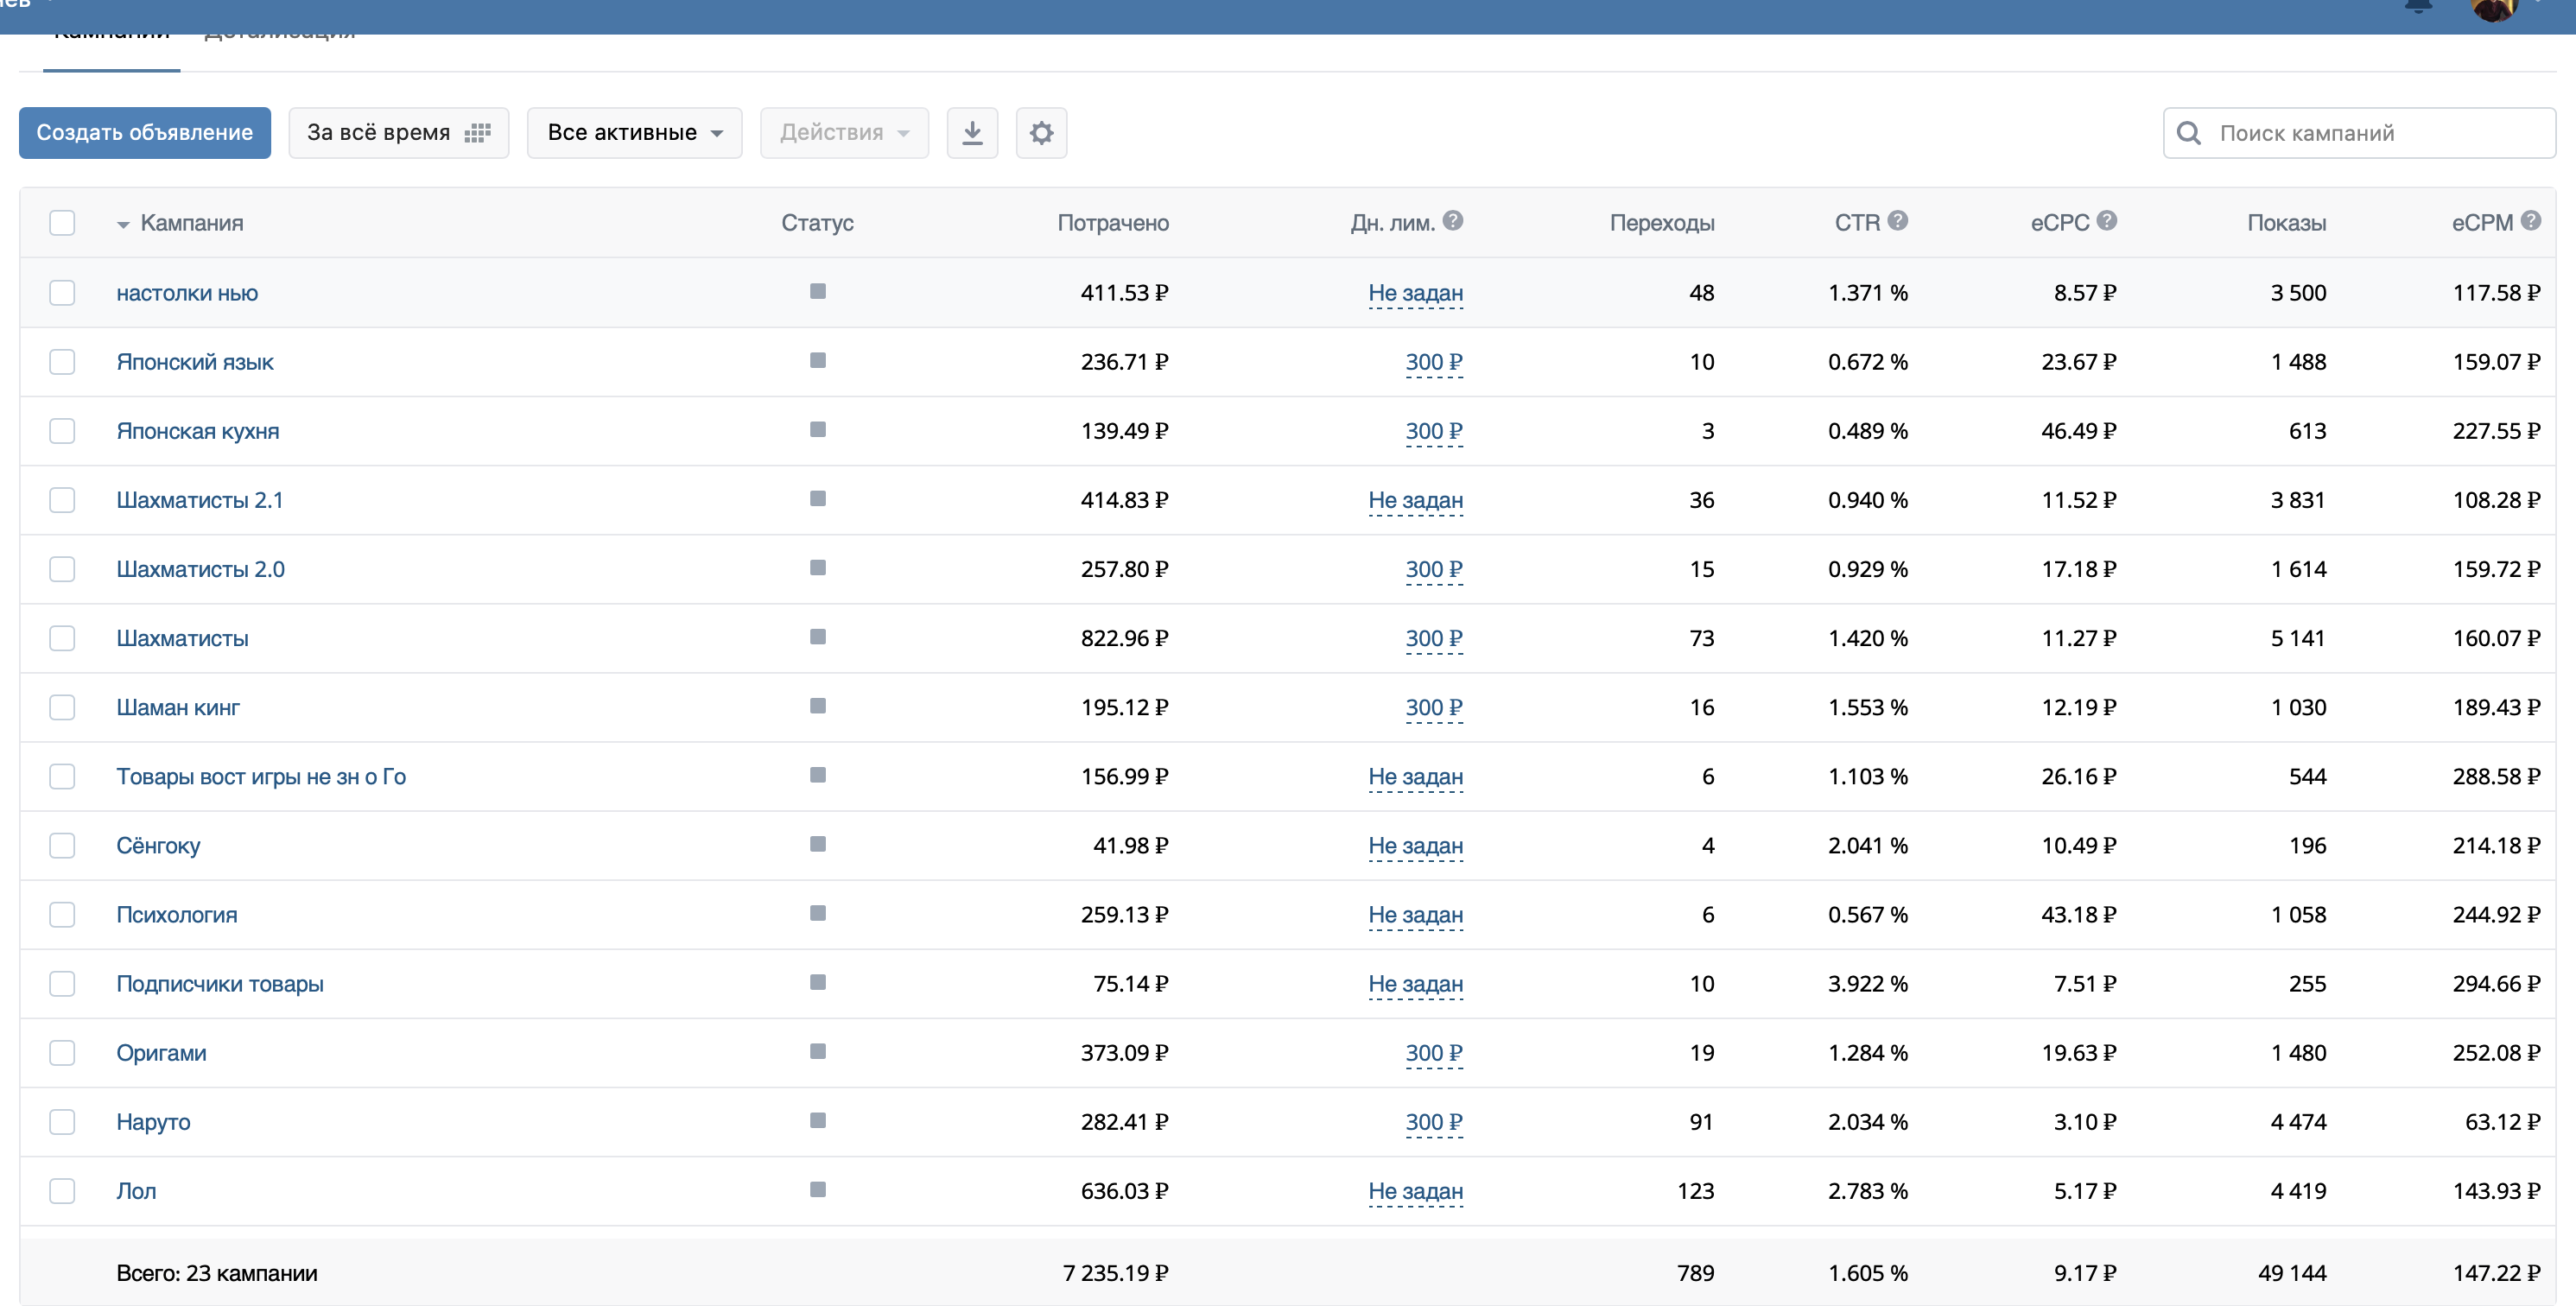Click Создать объявление button
Screen dimensions: 2576x1306
tap(145, 133)
